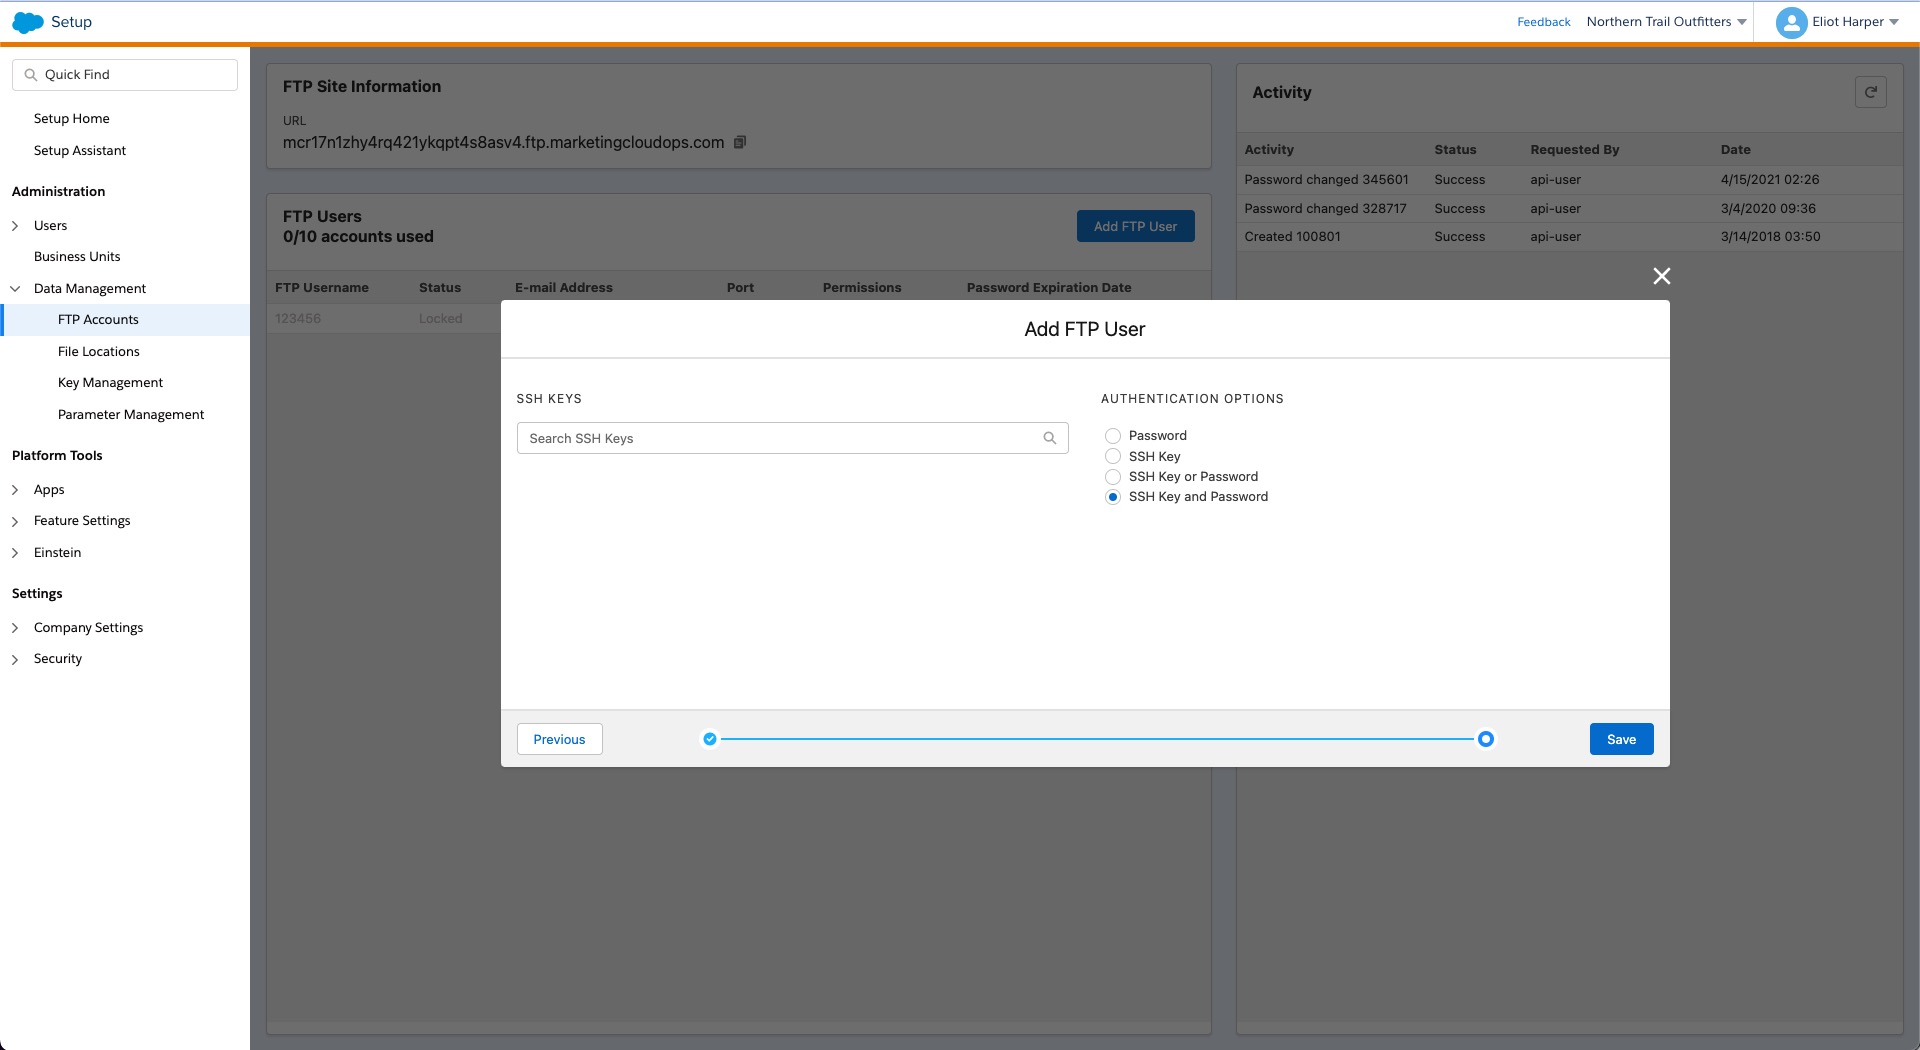This screenshot has width=1920, height=1050.
Task: Expand the Einstein section
Action: pos(15,553)
